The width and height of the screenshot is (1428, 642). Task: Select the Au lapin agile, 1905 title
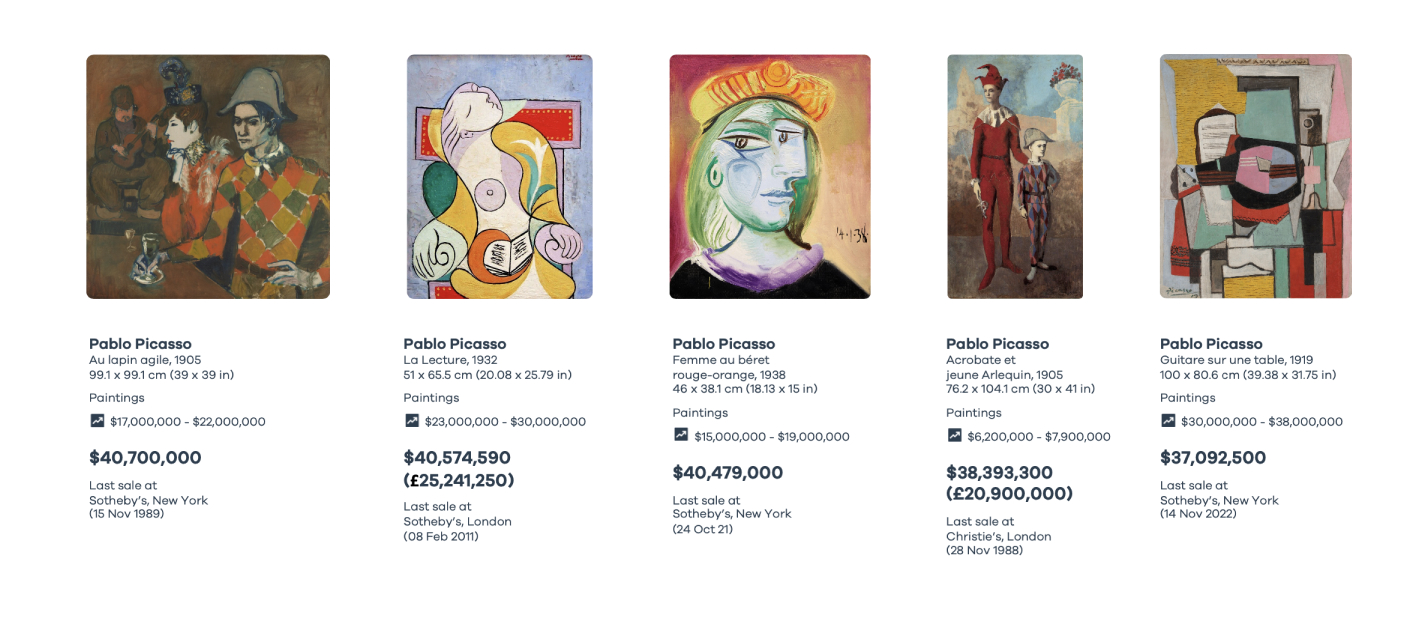[x=145, y=360]
